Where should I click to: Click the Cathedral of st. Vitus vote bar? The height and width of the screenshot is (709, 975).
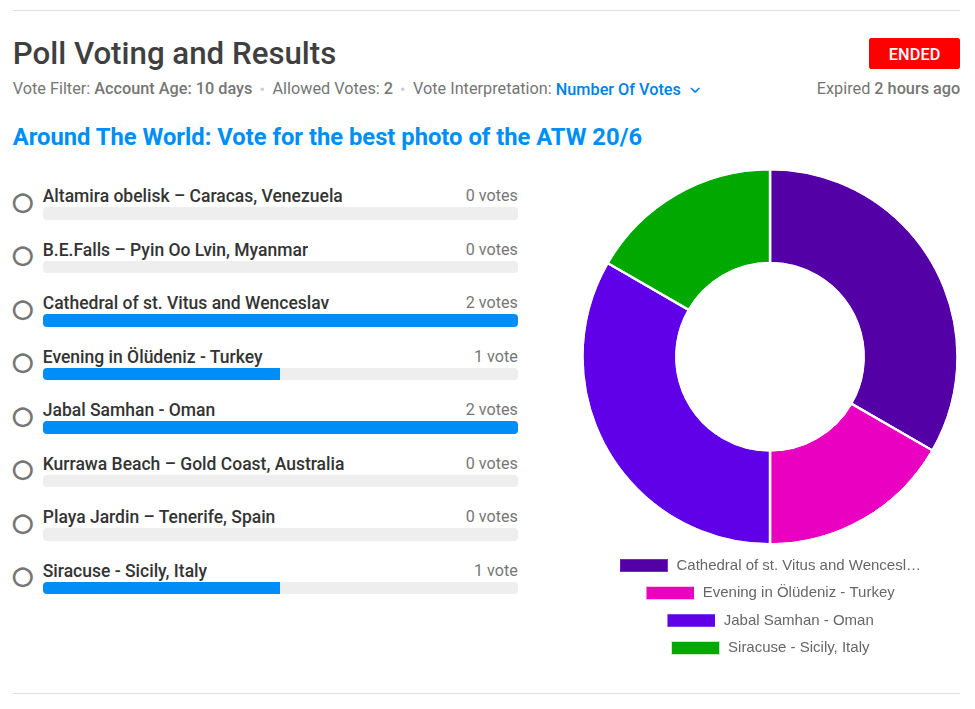(280, 321)
